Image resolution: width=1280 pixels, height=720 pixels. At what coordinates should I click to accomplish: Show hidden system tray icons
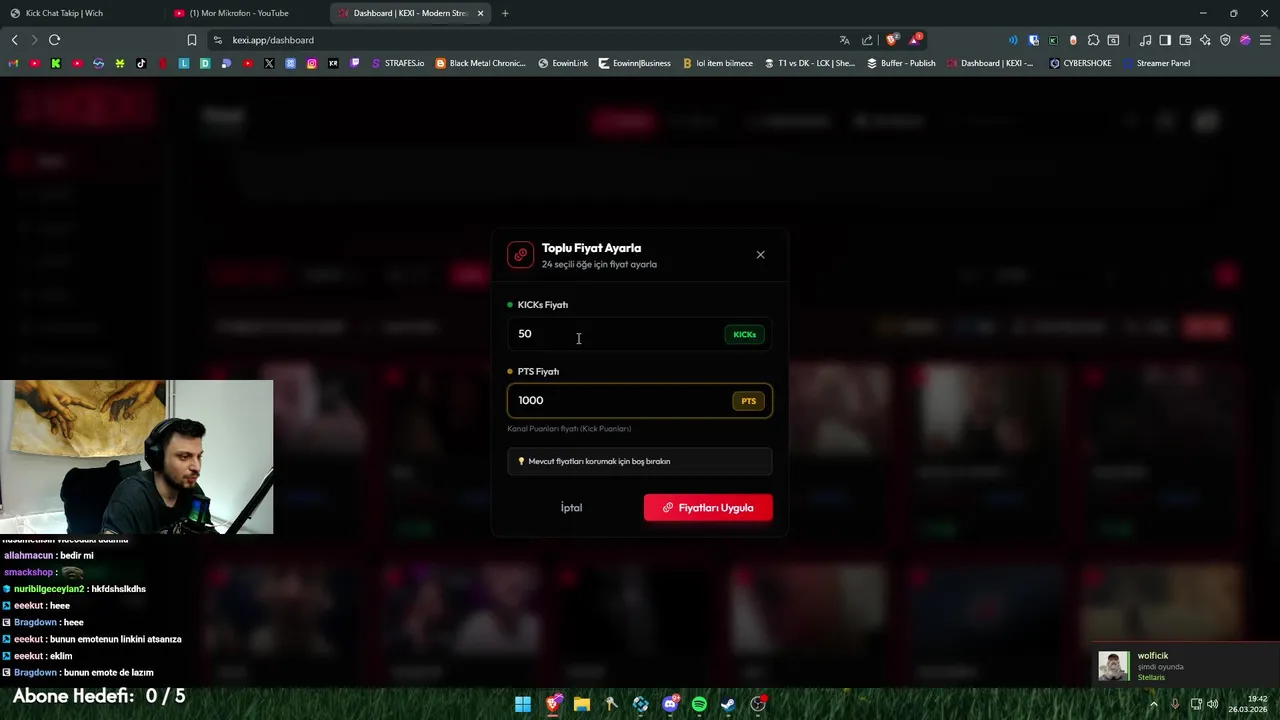tap(1153, 704)
